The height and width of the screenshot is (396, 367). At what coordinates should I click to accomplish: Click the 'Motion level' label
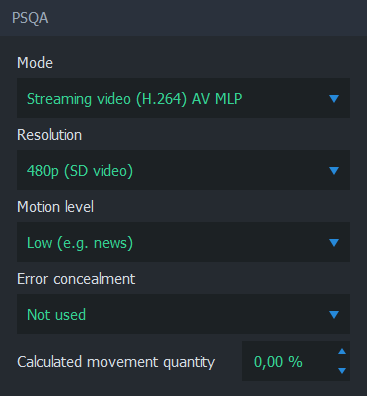pyautogui.click(x=55, y=207)
